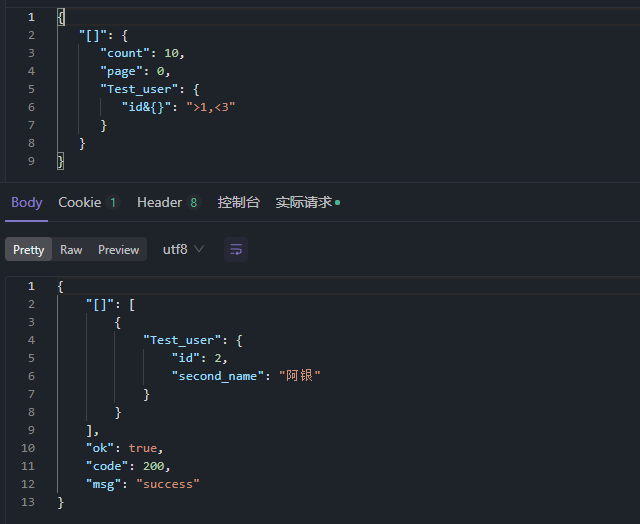Click the "code" key in response
The width and height of the screenshot is (640, 524).
[107, 466]
